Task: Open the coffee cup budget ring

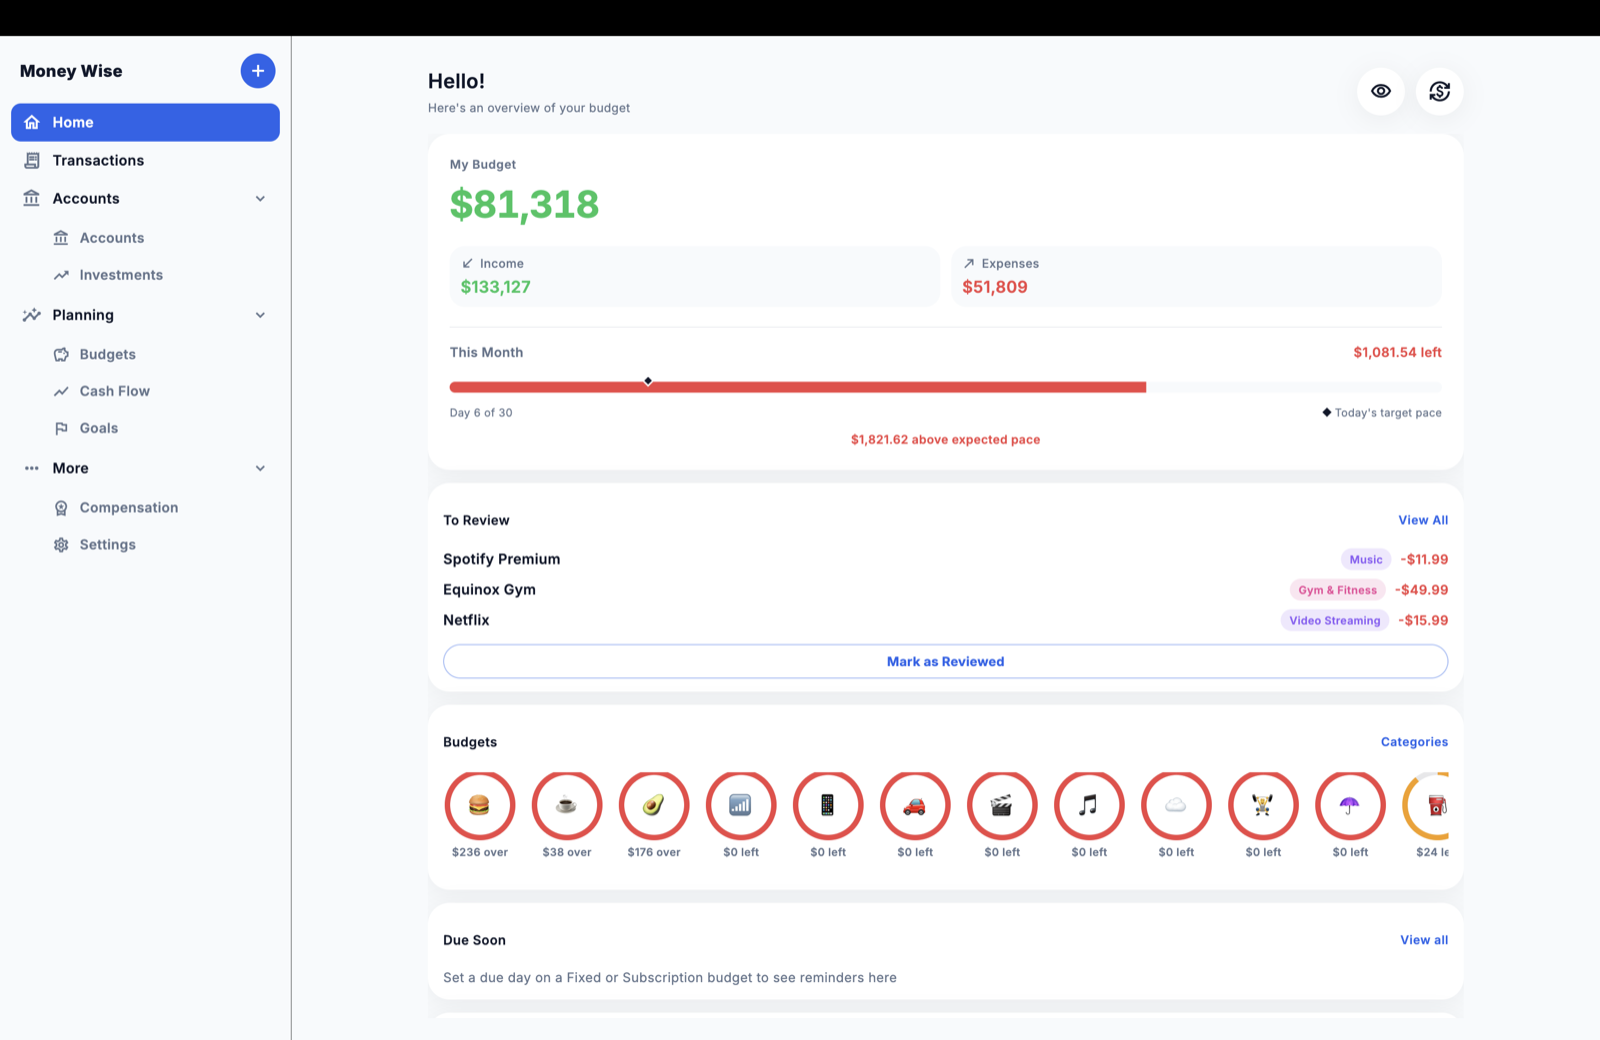Action: 567,805
